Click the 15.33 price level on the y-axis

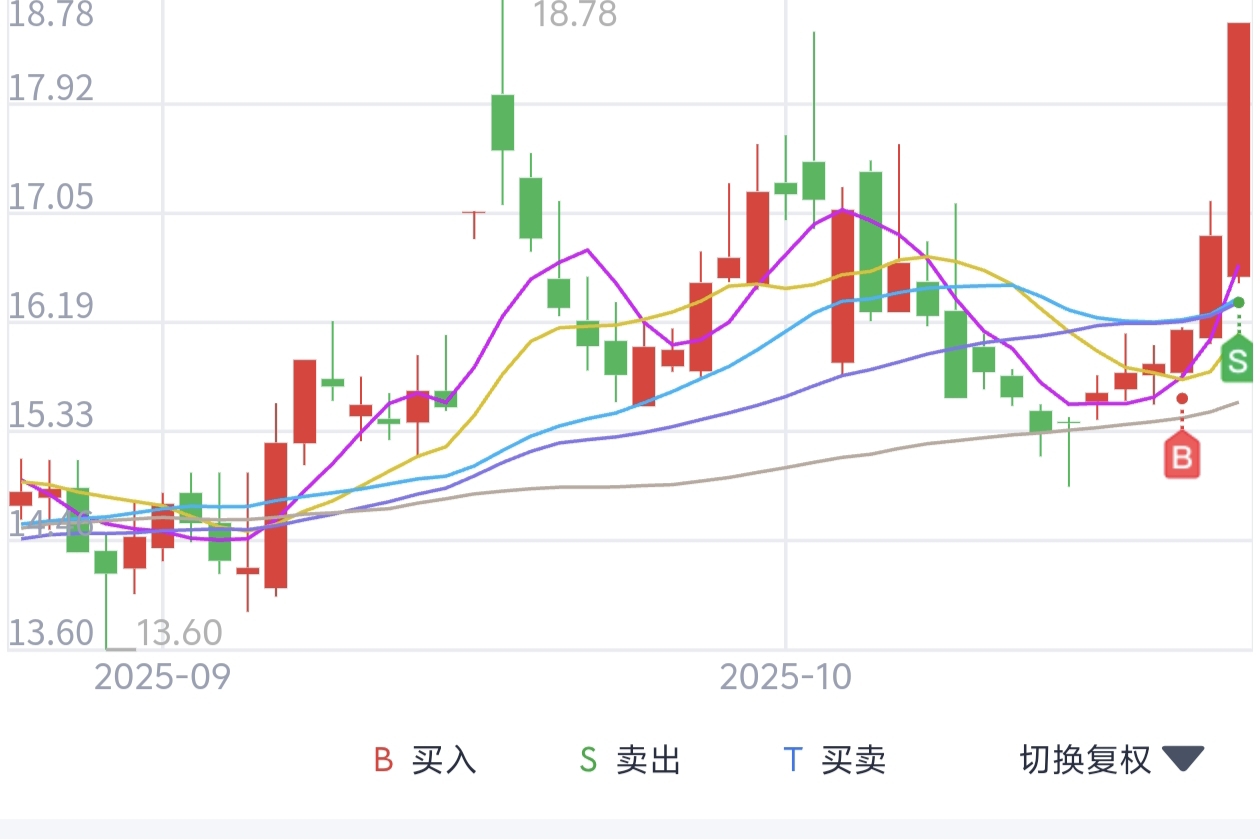tap(51, 415)
